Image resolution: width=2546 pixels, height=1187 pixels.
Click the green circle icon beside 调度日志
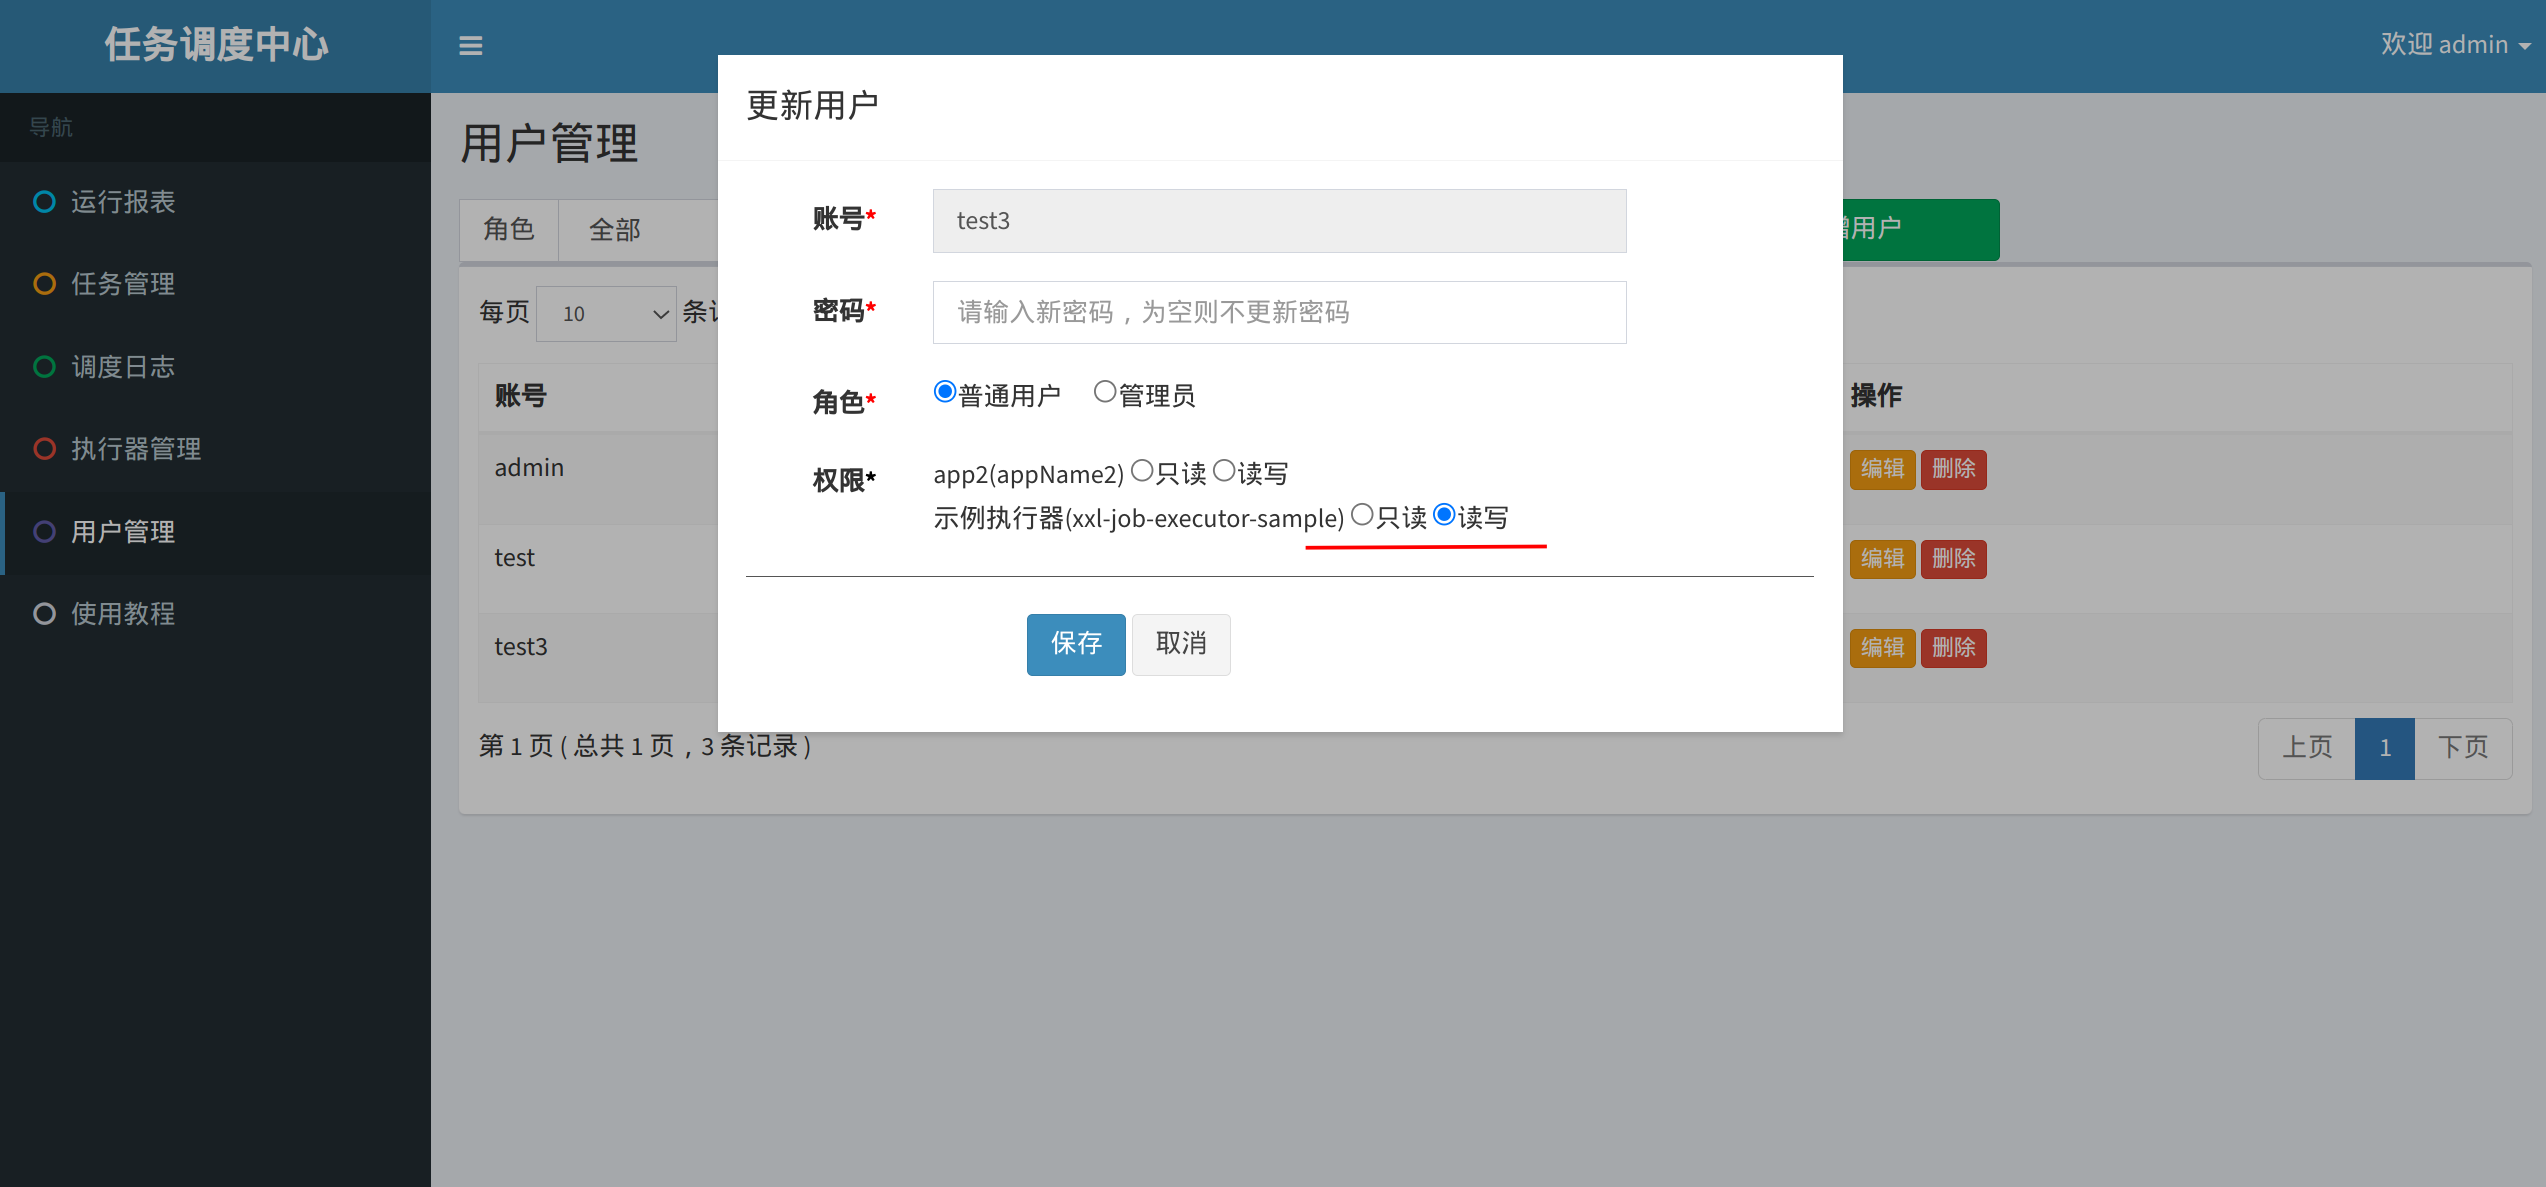click(44, 367)
